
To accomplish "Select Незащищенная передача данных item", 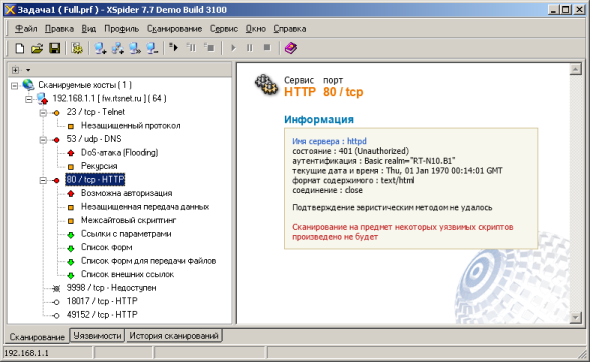I will tap(145, 207).
